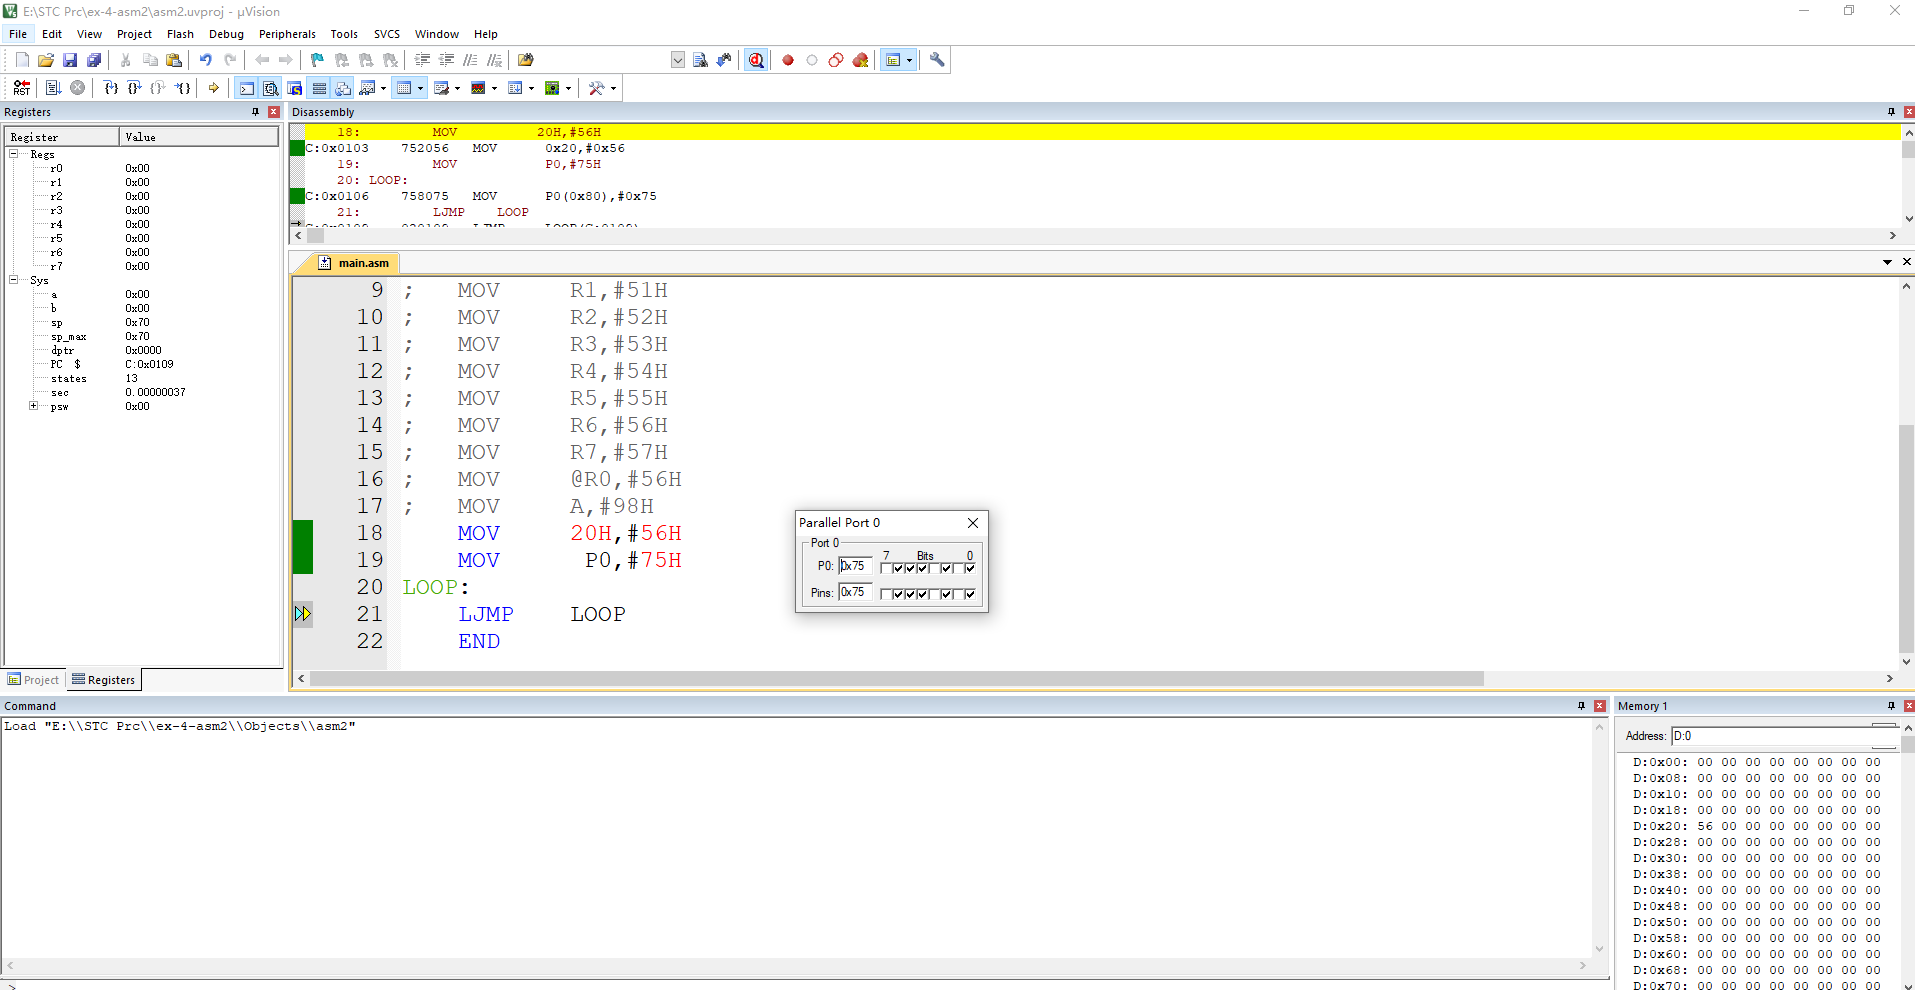Toggle P0 bit 7 checkbox

point(886,568)
